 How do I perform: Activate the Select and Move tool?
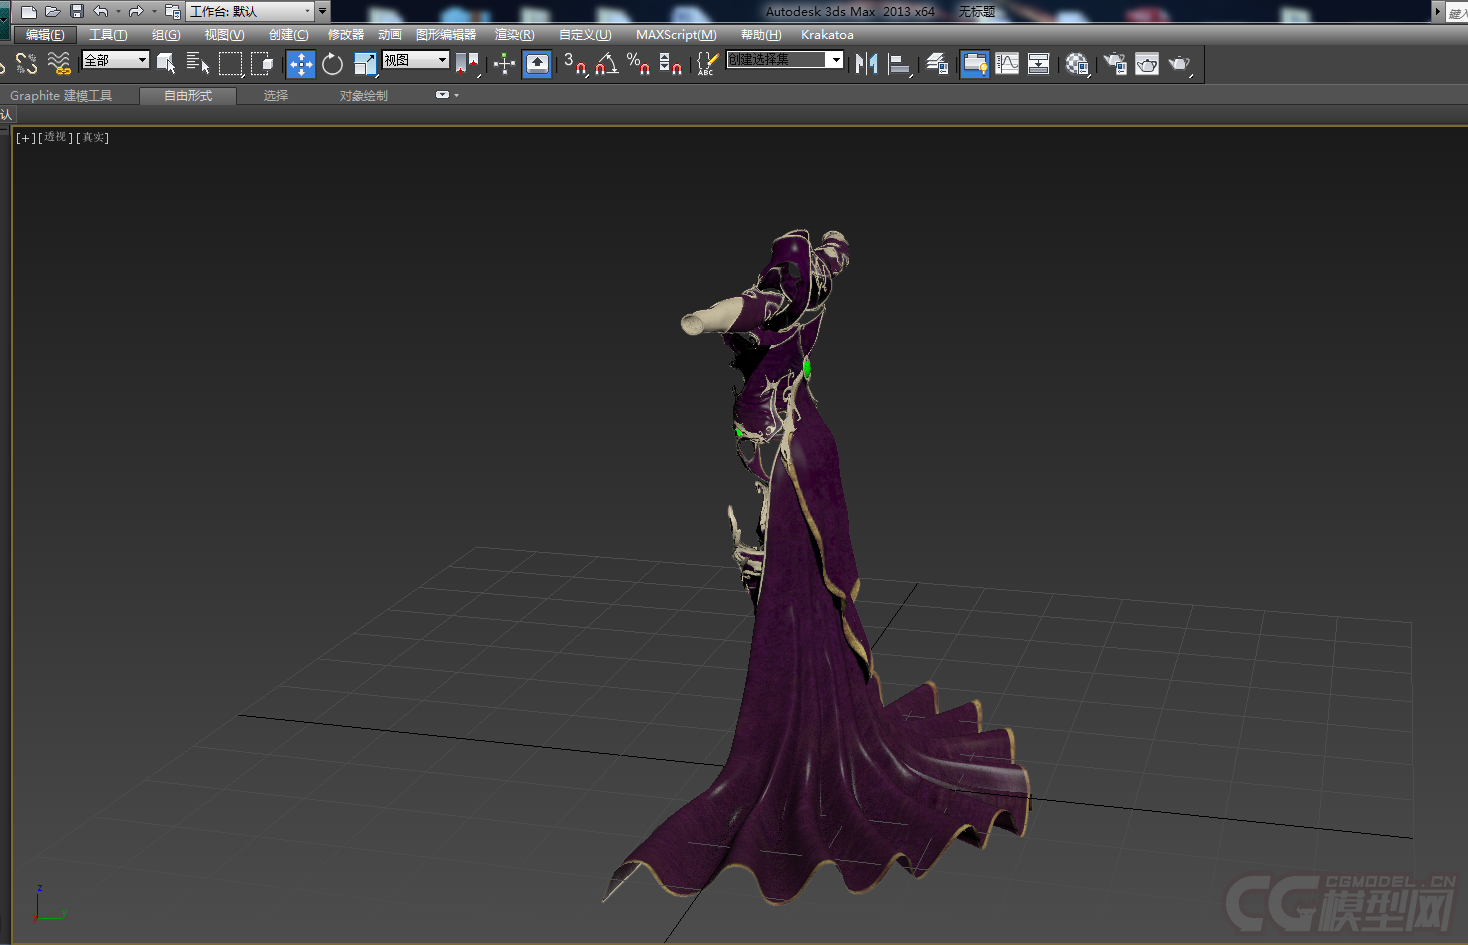[300, 64]
